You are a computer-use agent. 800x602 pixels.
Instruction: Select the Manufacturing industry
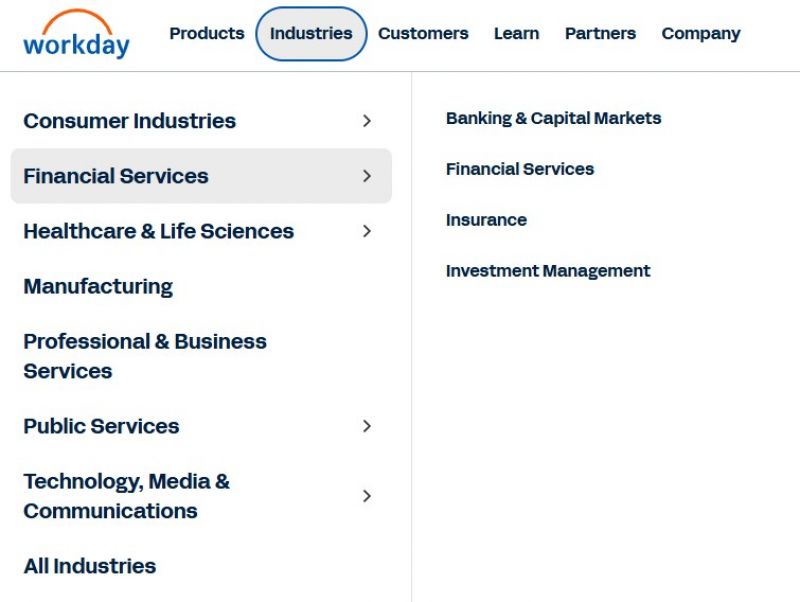98,287
